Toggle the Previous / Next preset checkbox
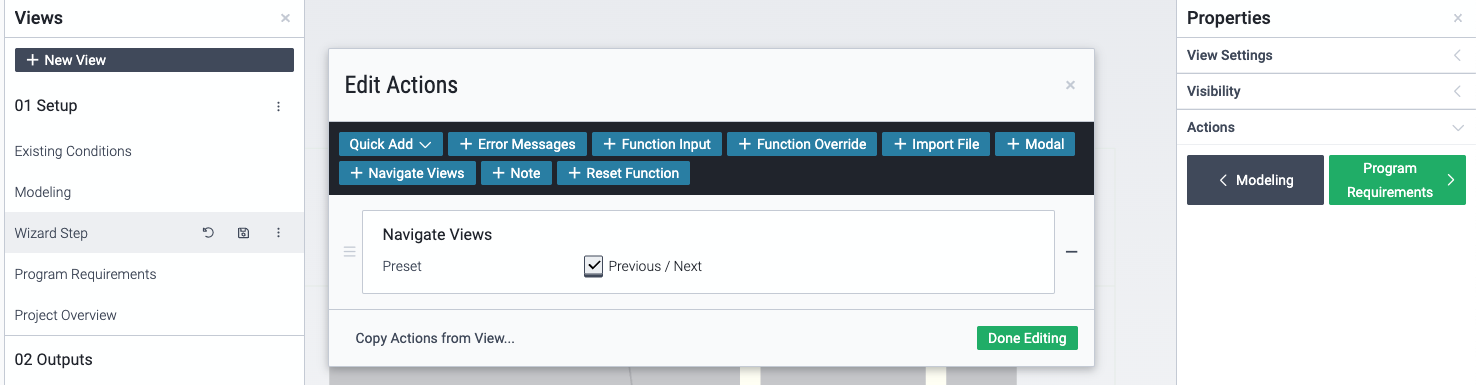1476x385 pixels. coord(594,266)
